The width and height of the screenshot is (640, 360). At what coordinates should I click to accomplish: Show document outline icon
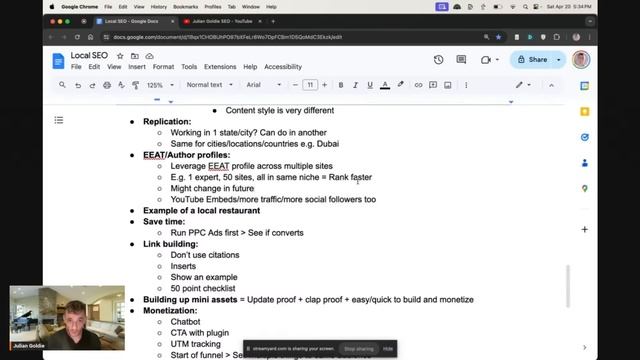click(59, 120)
